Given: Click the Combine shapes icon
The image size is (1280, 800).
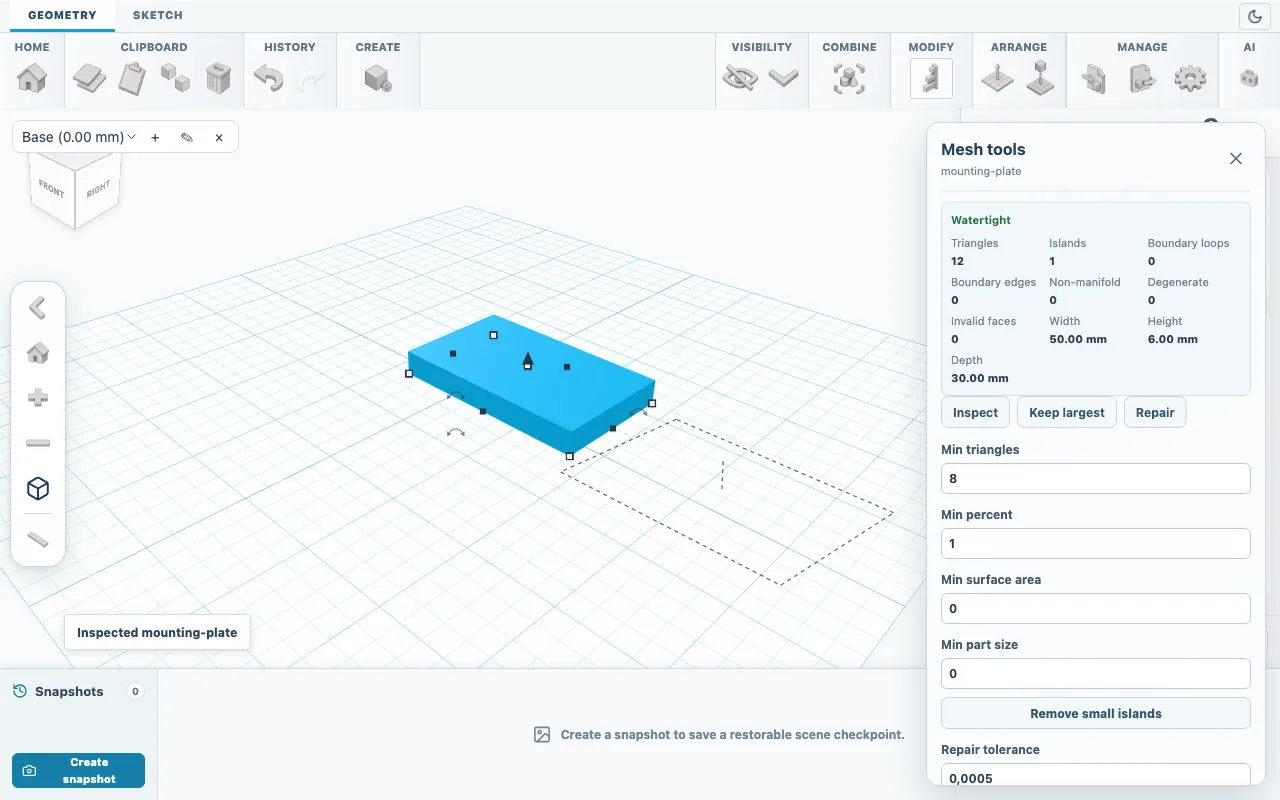Looking at the screenshot, I should (849, 78).
